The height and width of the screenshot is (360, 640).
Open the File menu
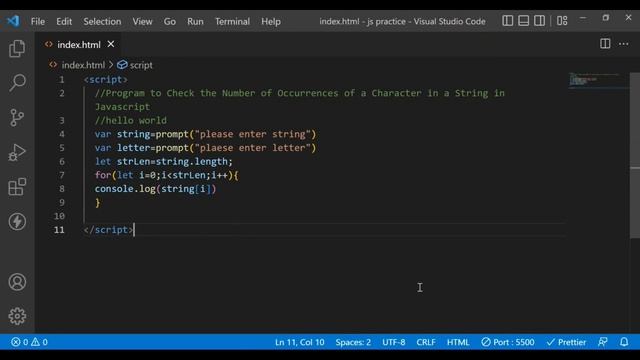(38, 21)
